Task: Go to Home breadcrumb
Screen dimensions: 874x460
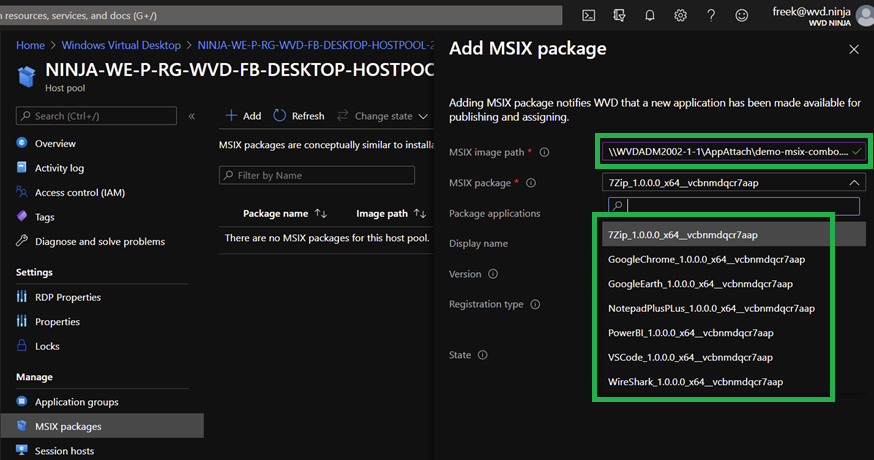Action: pyautogui.click(x=30, y=45)
